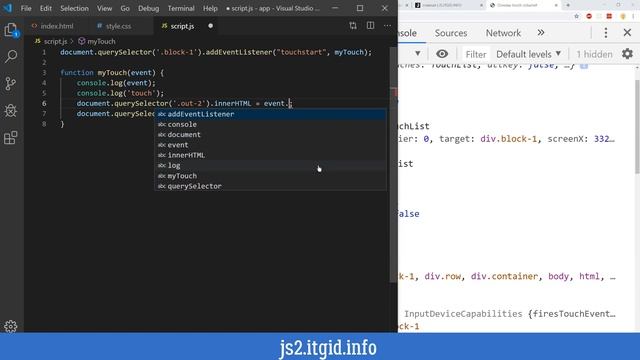Image resolution: width=640 pixels, height=360 pixels.
Task: Open the Manage gear at the activity bar bottom
Action: 11,326
